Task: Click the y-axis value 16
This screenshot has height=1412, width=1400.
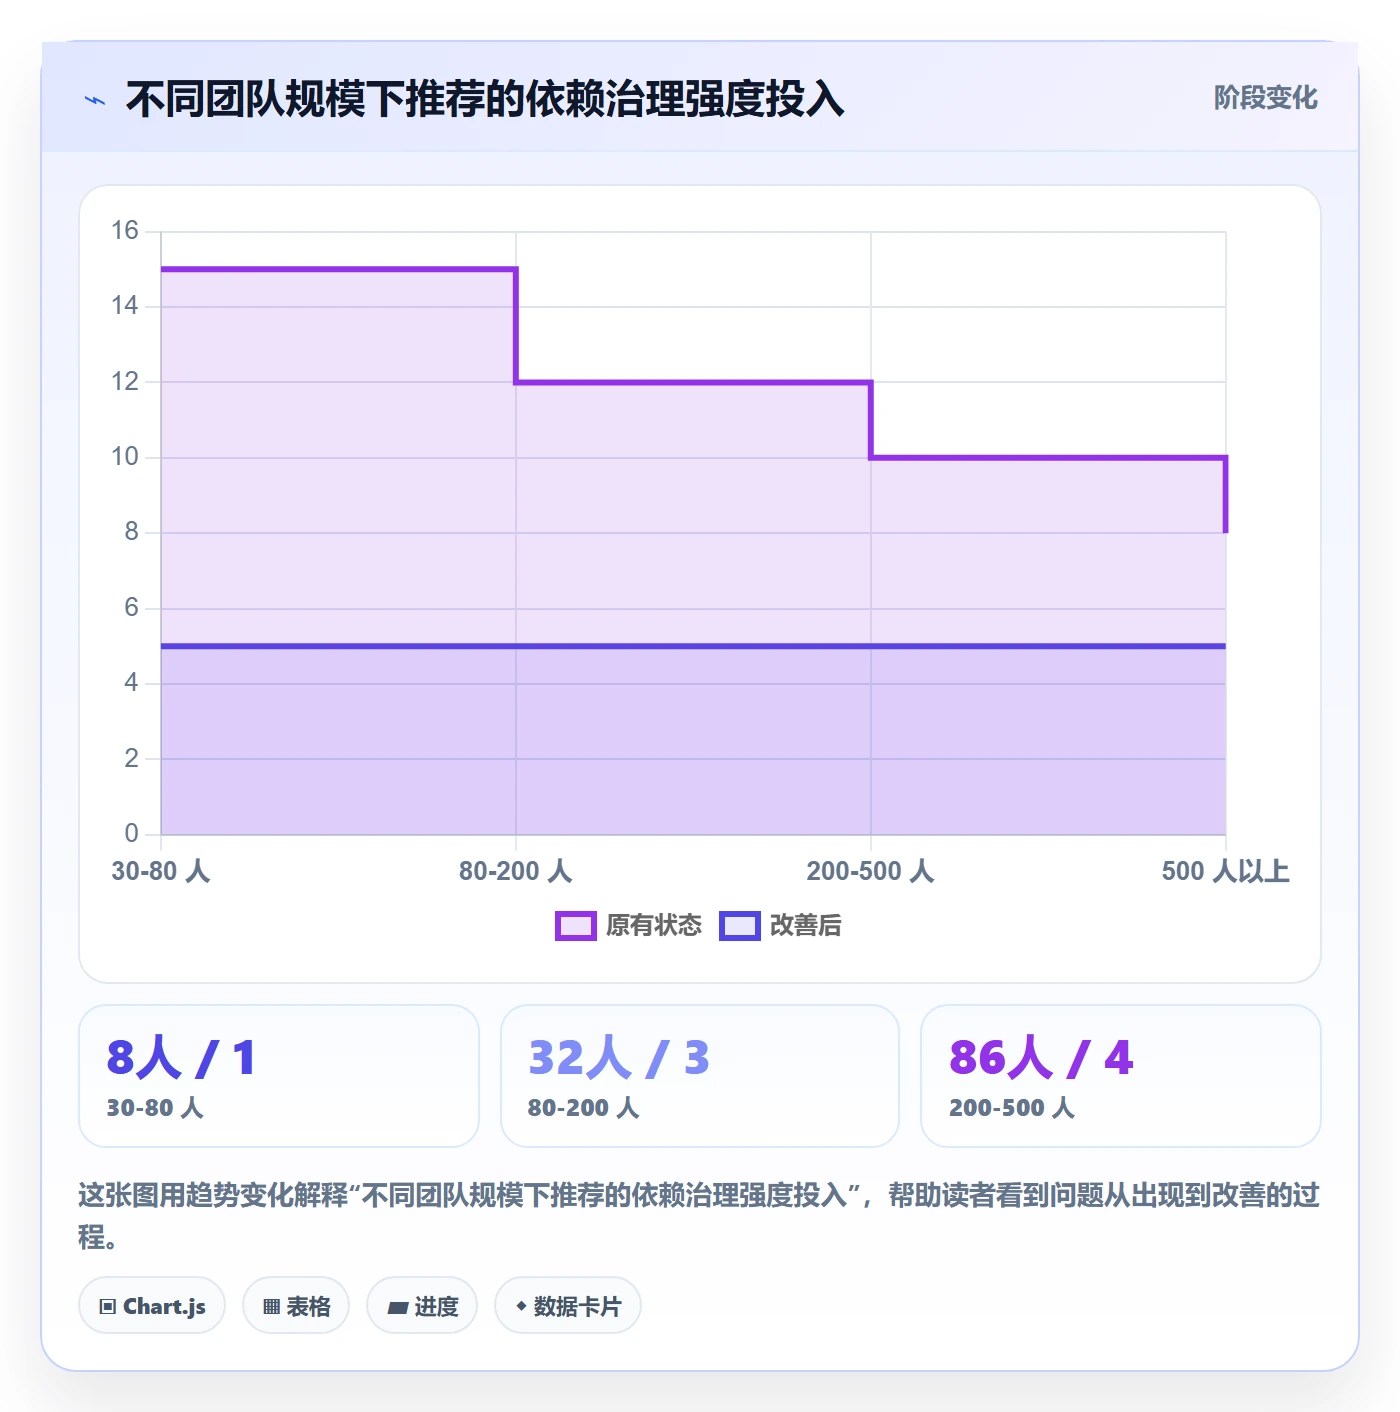Action: click(x=125, y=231)
